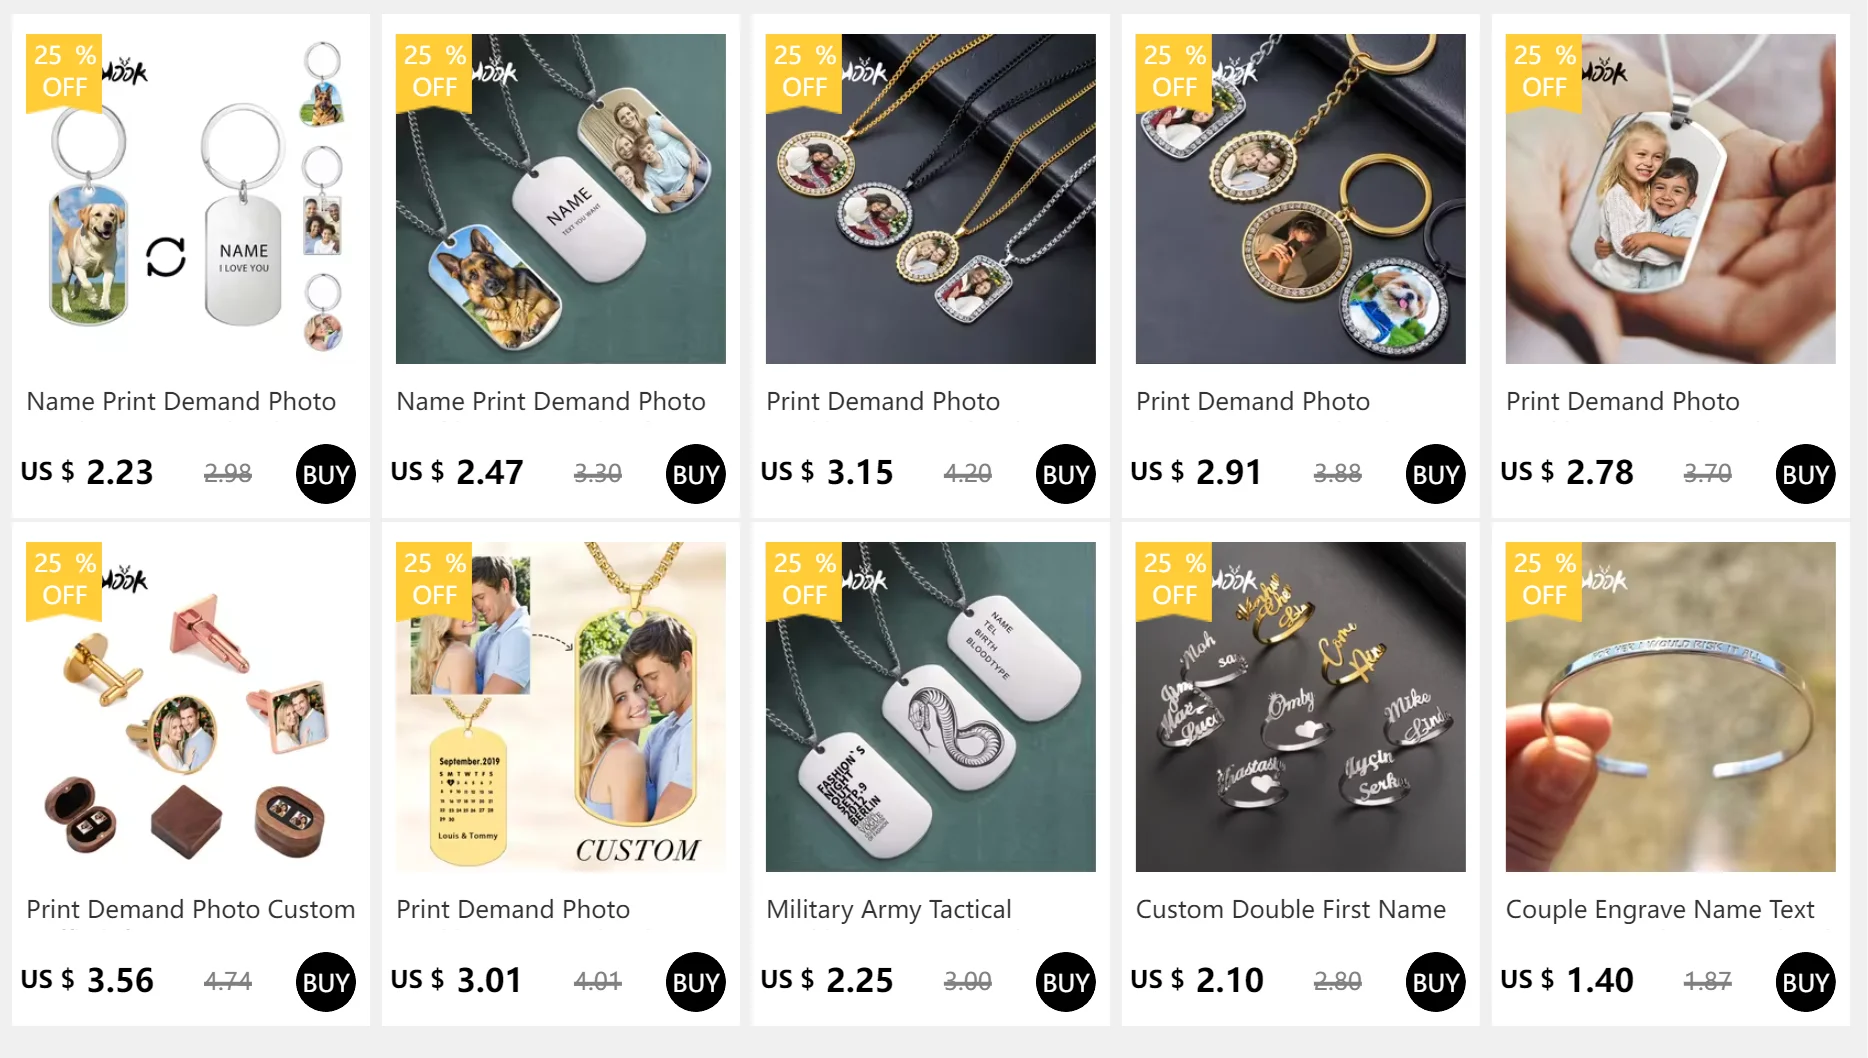
Task: Click BUY button for the US $3.01 item
Action: coord(696,982)
